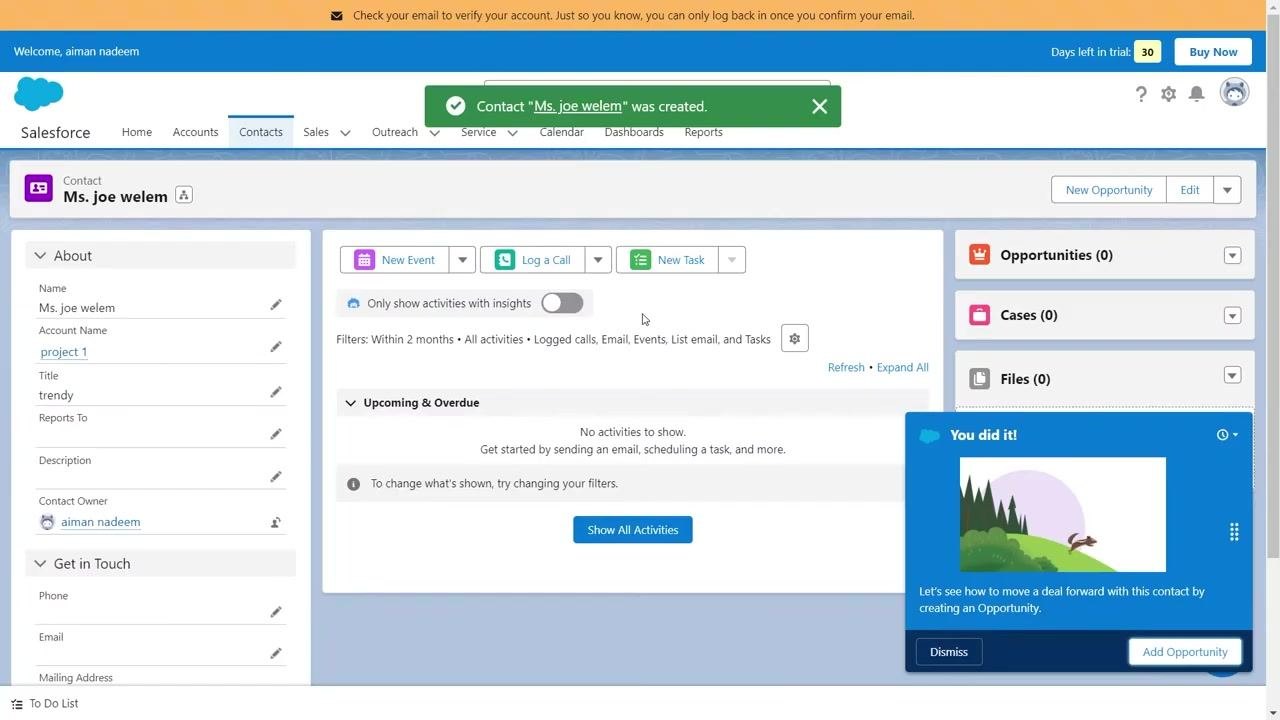Edit the Account Name pencil icon
Screen dimensions: 1280x720
click(x=276, y=347)
